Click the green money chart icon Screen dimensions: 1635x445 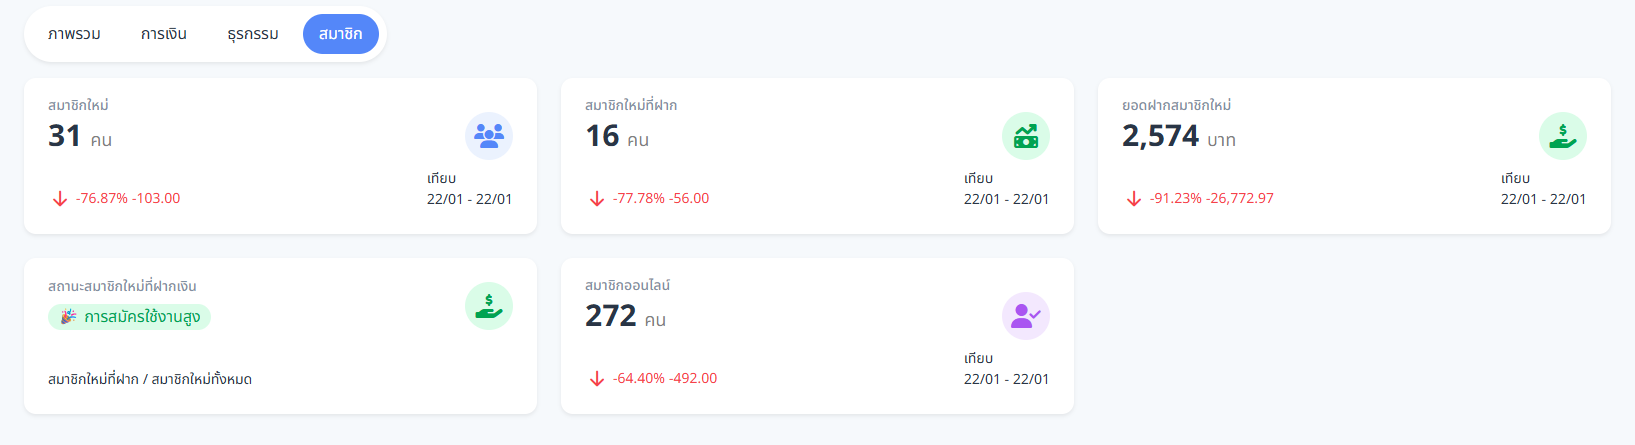pyautogui.click(x=1026, y=136)
